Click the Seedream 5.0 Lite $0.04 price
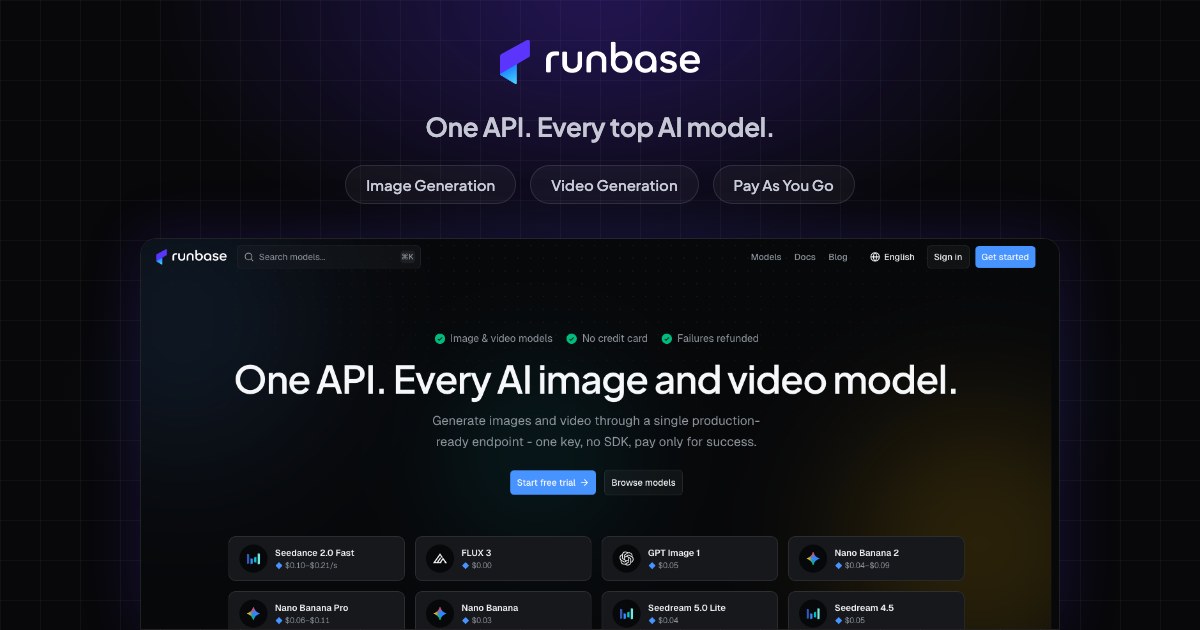 (x=669, y=621)
